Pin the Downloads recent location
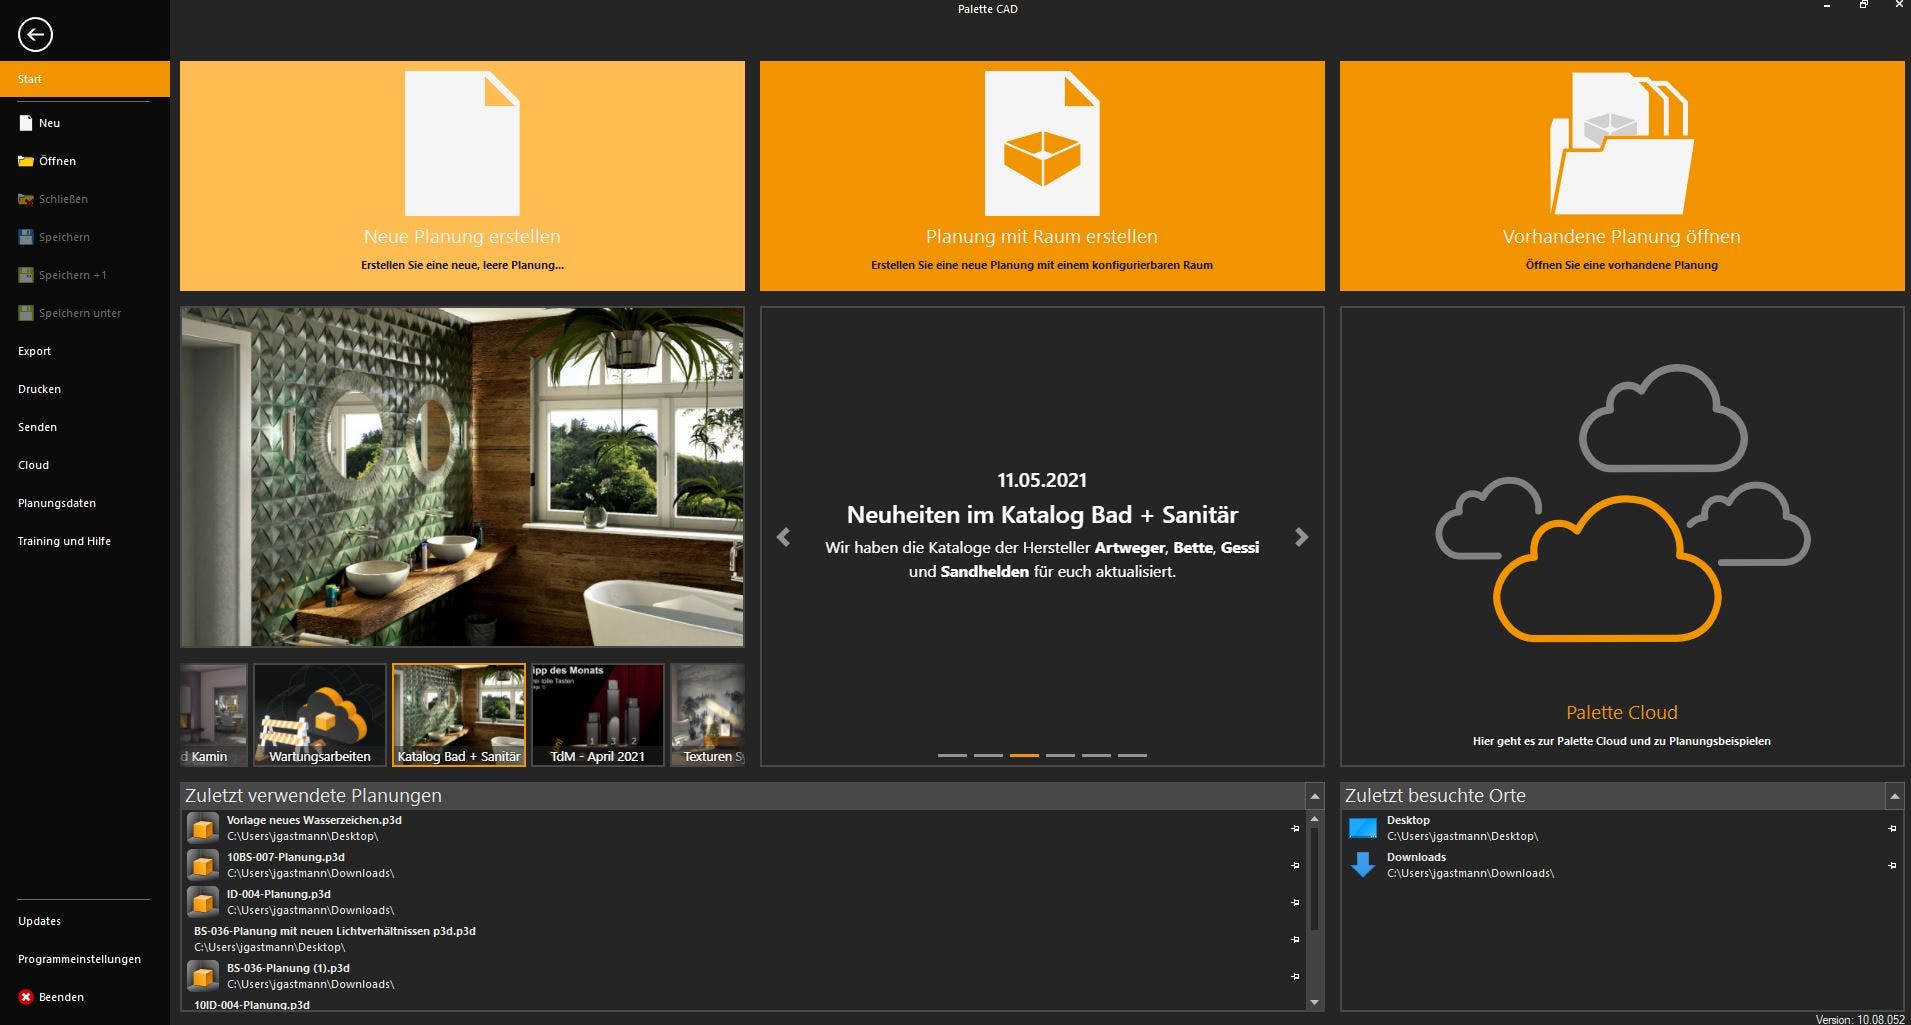The height and width of the screenshot is (1025, 1911). pyautogui.click(x=1891, y=865)
